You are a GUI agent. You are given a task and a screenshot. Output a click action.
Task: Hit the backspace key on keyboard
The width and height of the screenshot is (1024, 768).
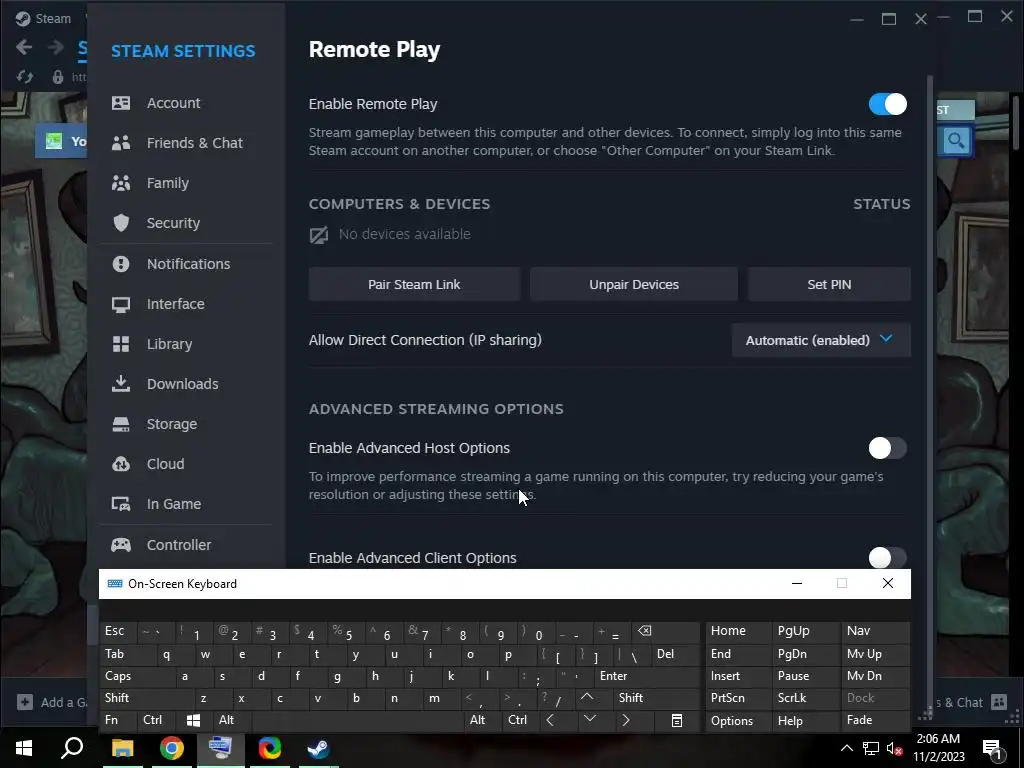pos(645,631)
